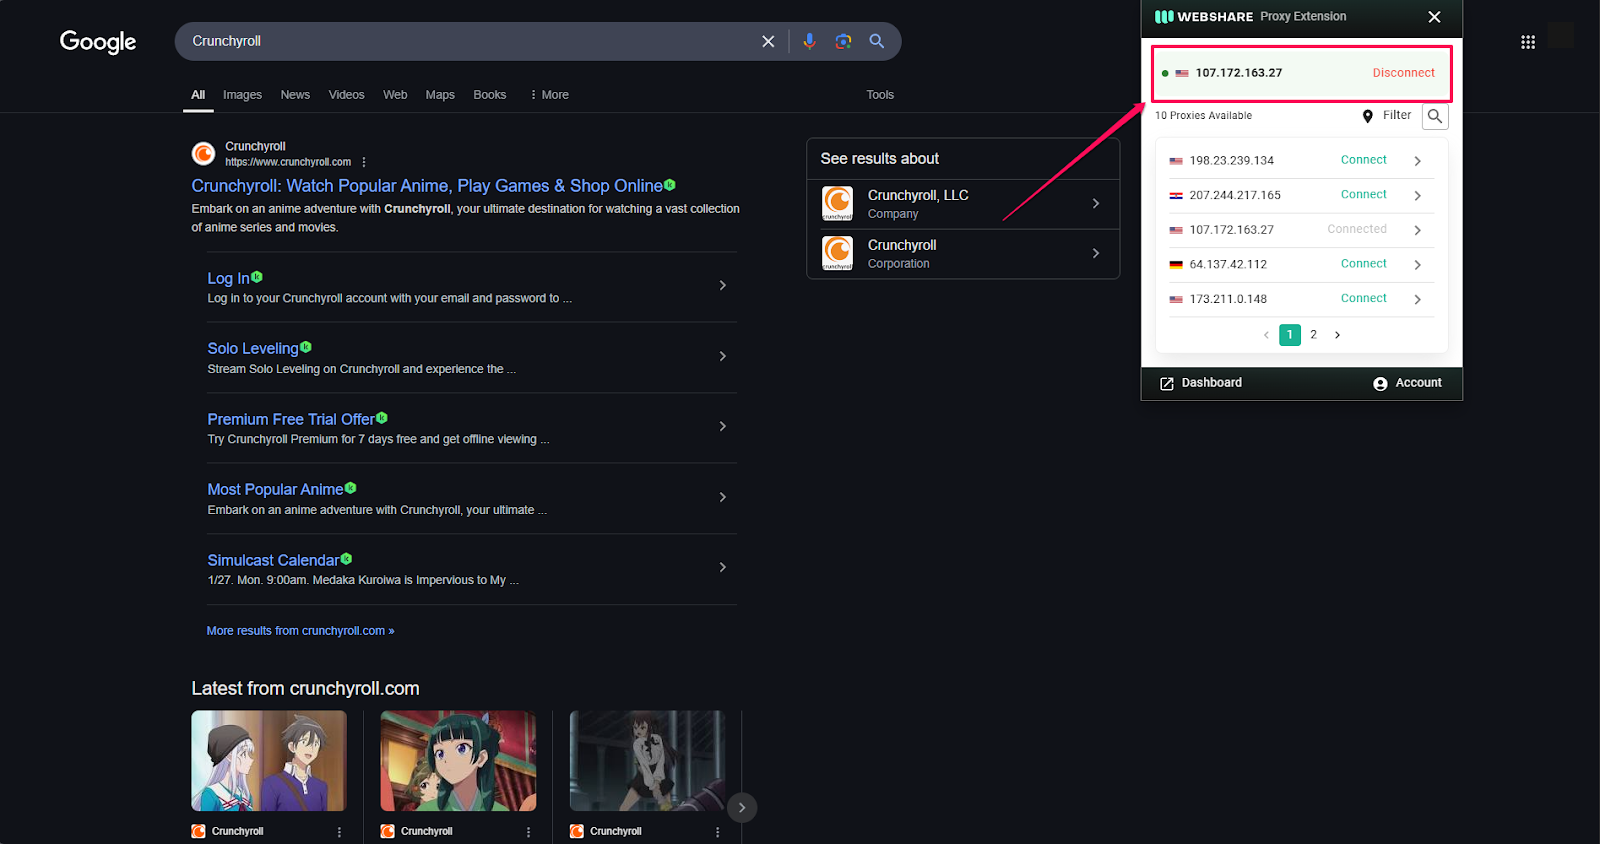Expand details for proxy 64.137.42.112
This screenshot has height=844, width=1600.
pyautogui.click(x=1418, y=265)
